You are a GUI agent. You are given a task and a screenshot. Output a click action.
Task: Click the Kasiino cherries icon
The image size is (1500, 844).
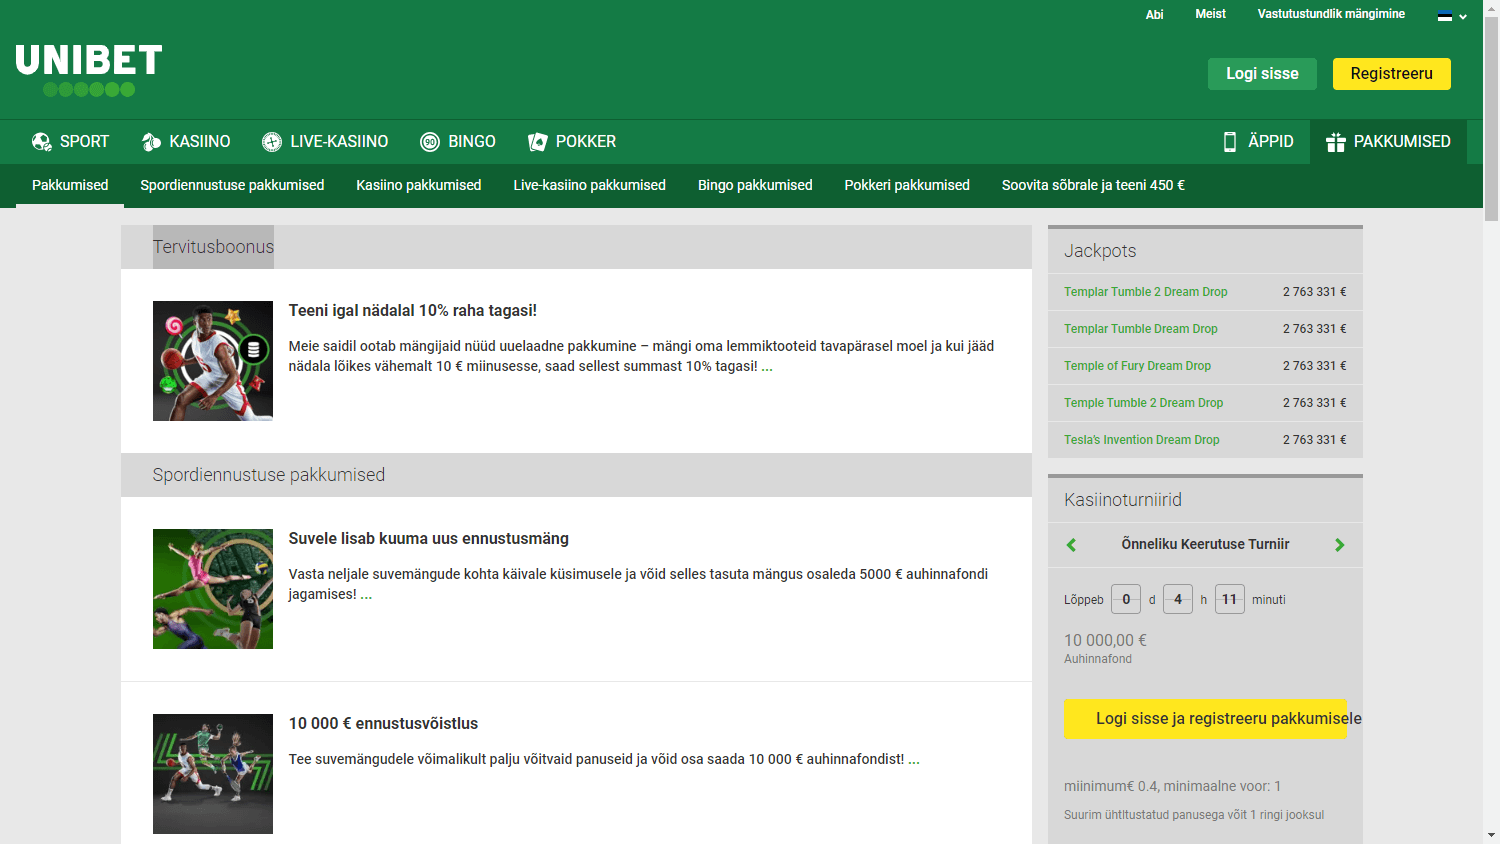click(x=151, y=142)
